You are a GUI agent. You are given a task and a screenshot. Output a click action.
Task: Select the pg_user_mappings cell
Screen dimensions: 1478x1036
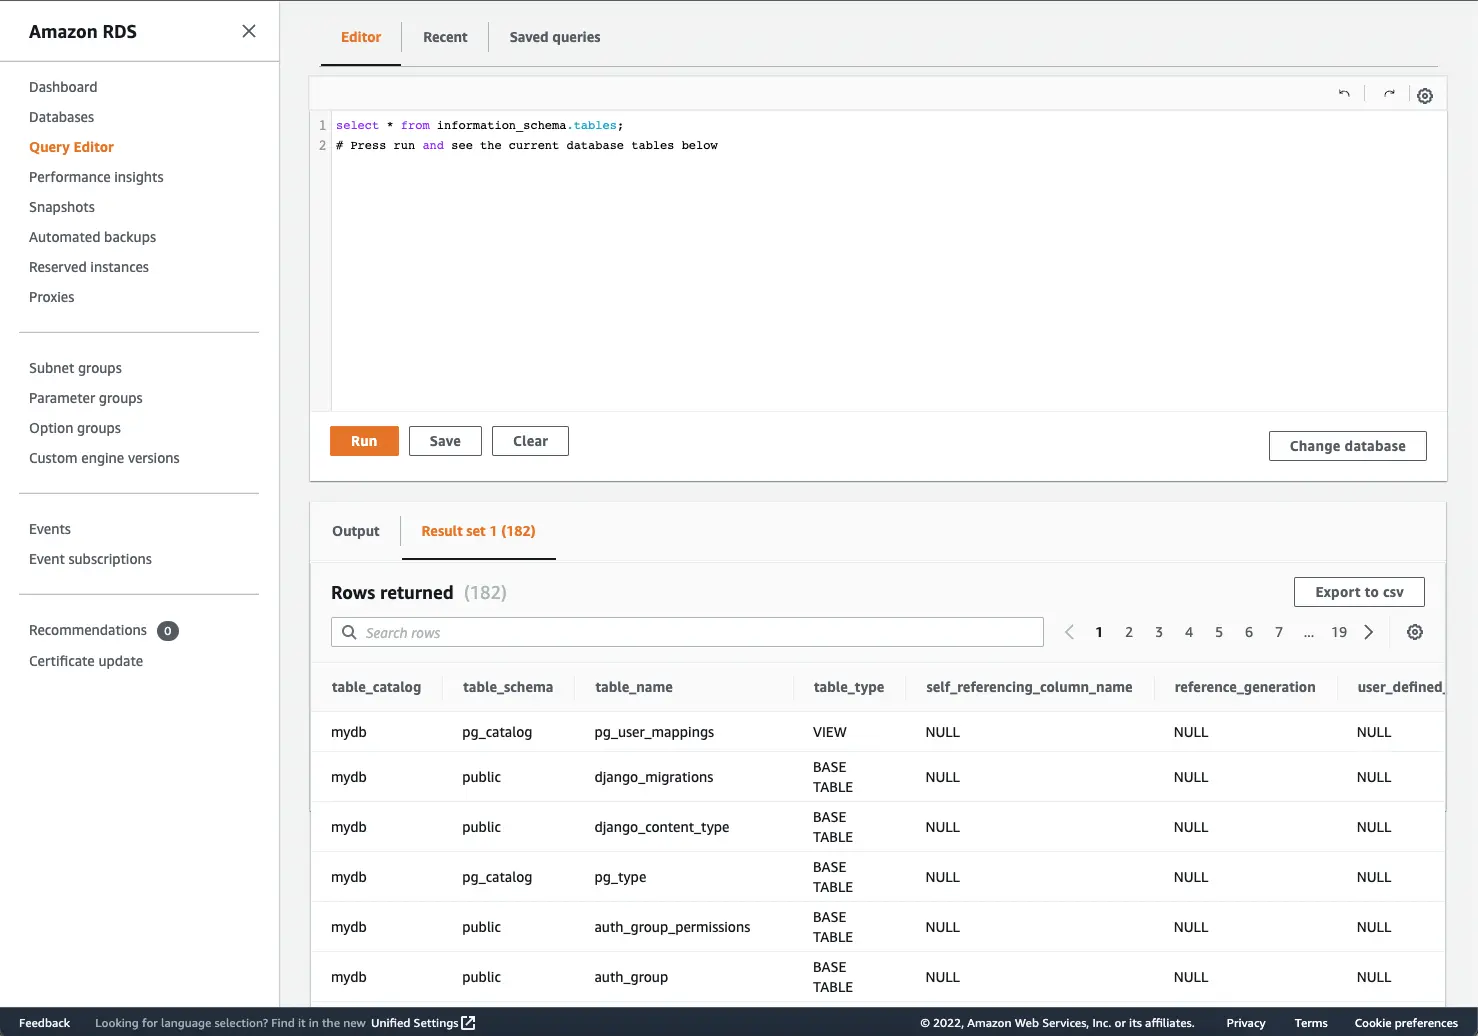[x=654, y=732]
